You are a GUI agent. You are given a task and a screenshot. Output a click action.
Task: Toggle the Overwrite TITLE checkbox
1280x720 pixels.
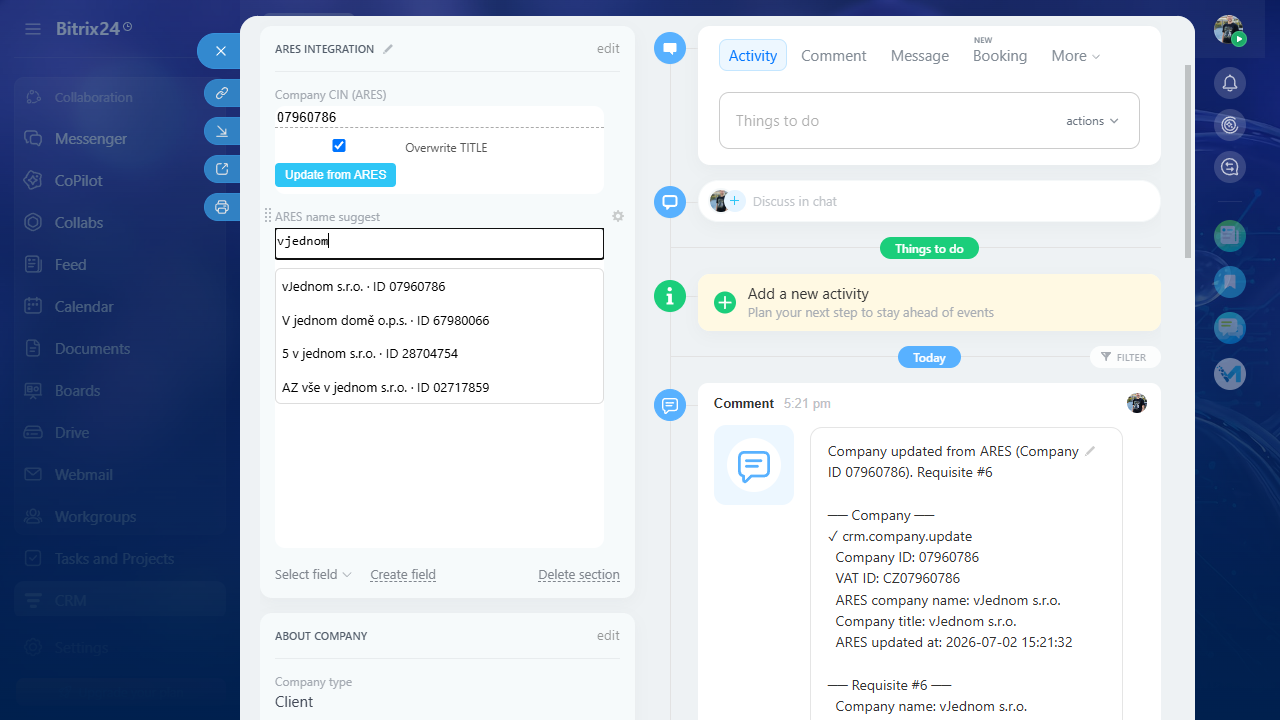tap(339, 146)
